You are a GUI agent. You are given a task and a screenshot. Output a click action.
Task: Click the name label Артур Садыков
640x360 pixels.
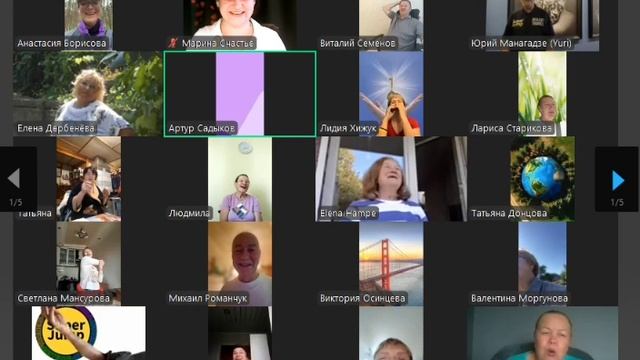pos(202,128)
